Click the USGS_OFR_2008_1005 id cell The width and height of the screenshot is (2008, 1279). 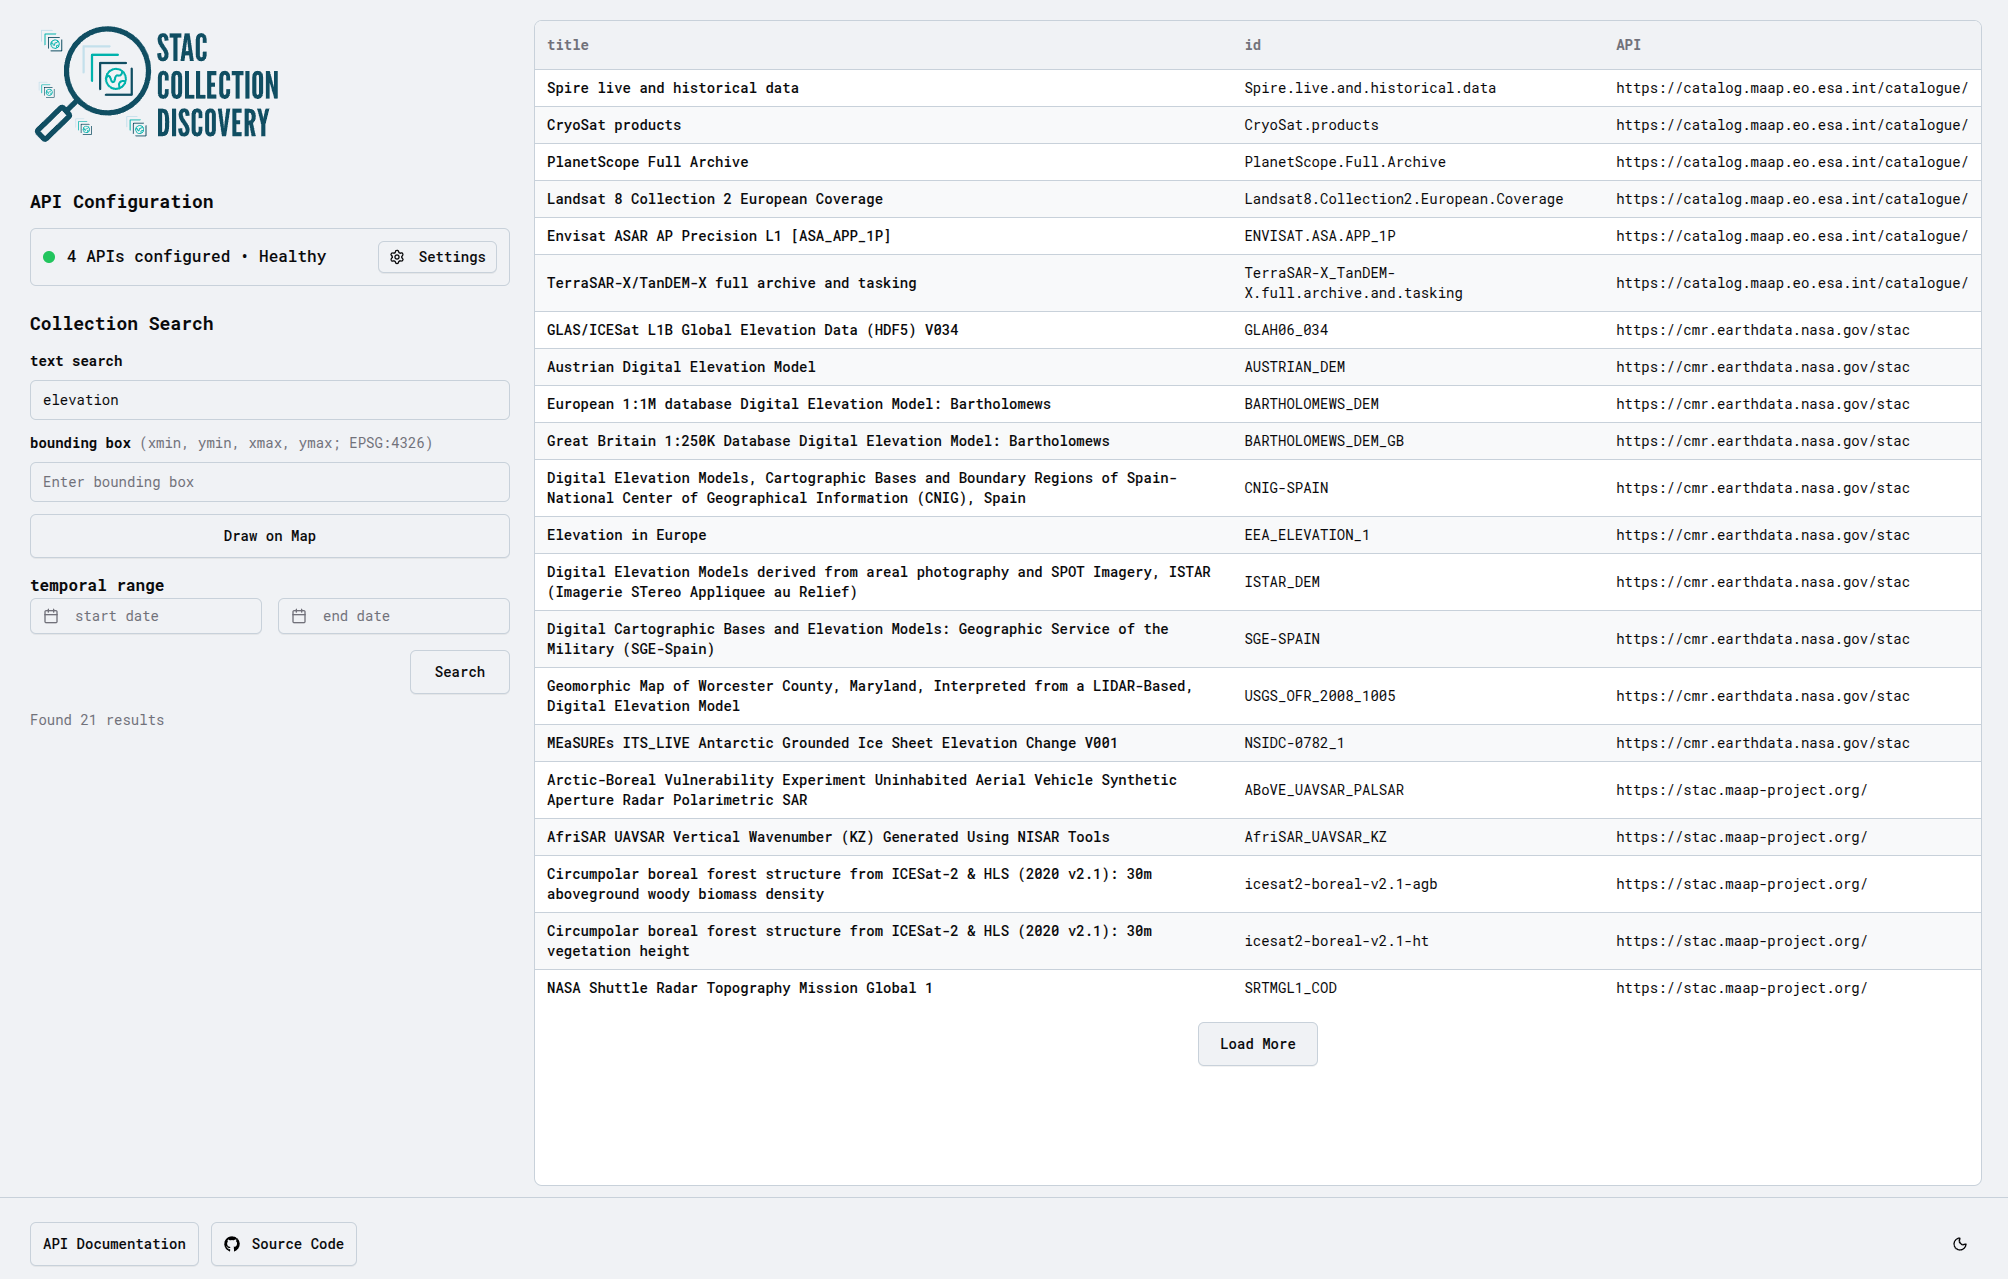[x=1320, y=696]
